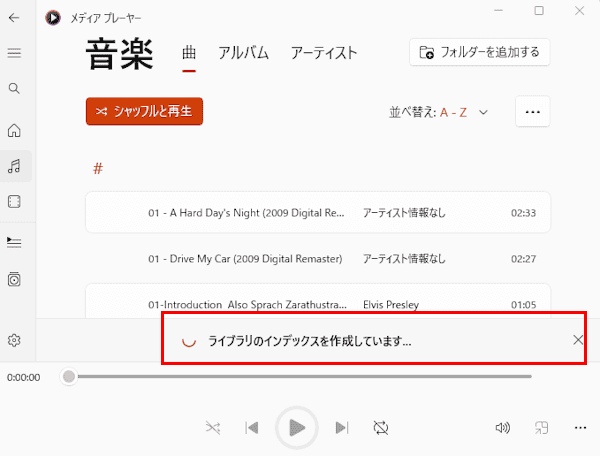600x456 pixels.
Task: Click duration 02:33 in first row
Action: point(523,213)
